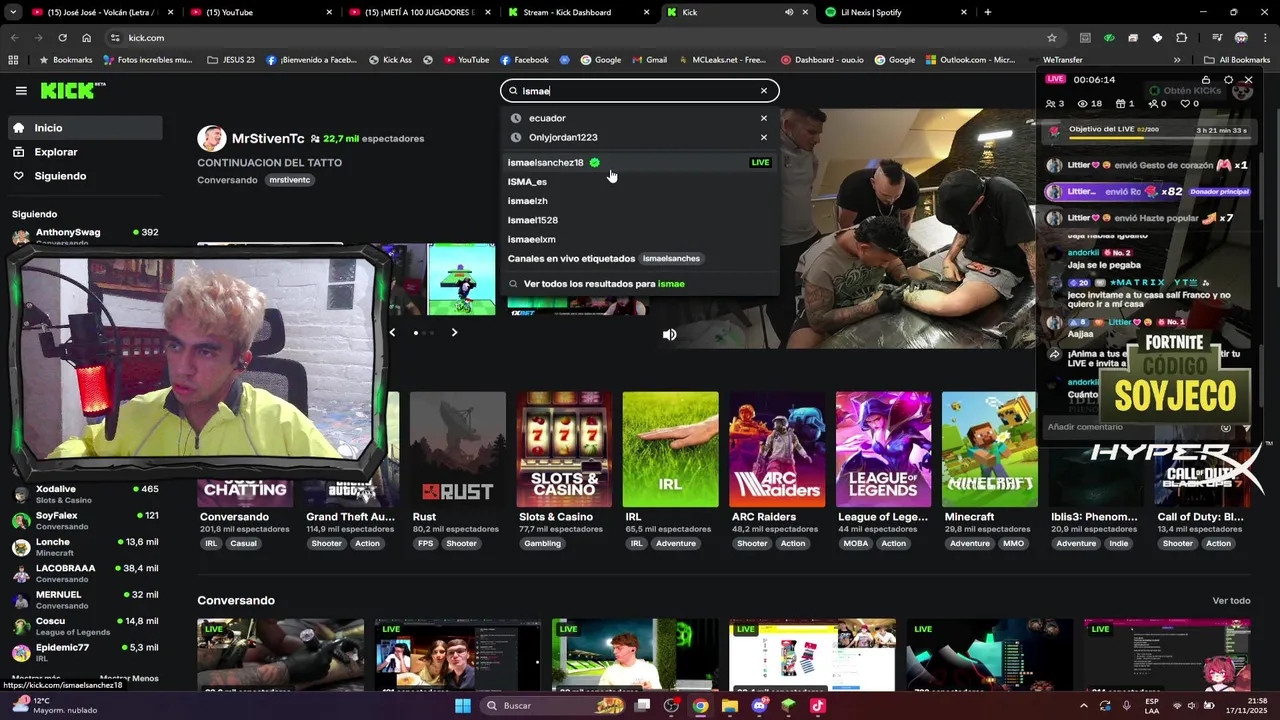Viewport: 1280px width, 720px height.
Task: Open SoyFalex followed channel
Action: (x=84, y=520)
